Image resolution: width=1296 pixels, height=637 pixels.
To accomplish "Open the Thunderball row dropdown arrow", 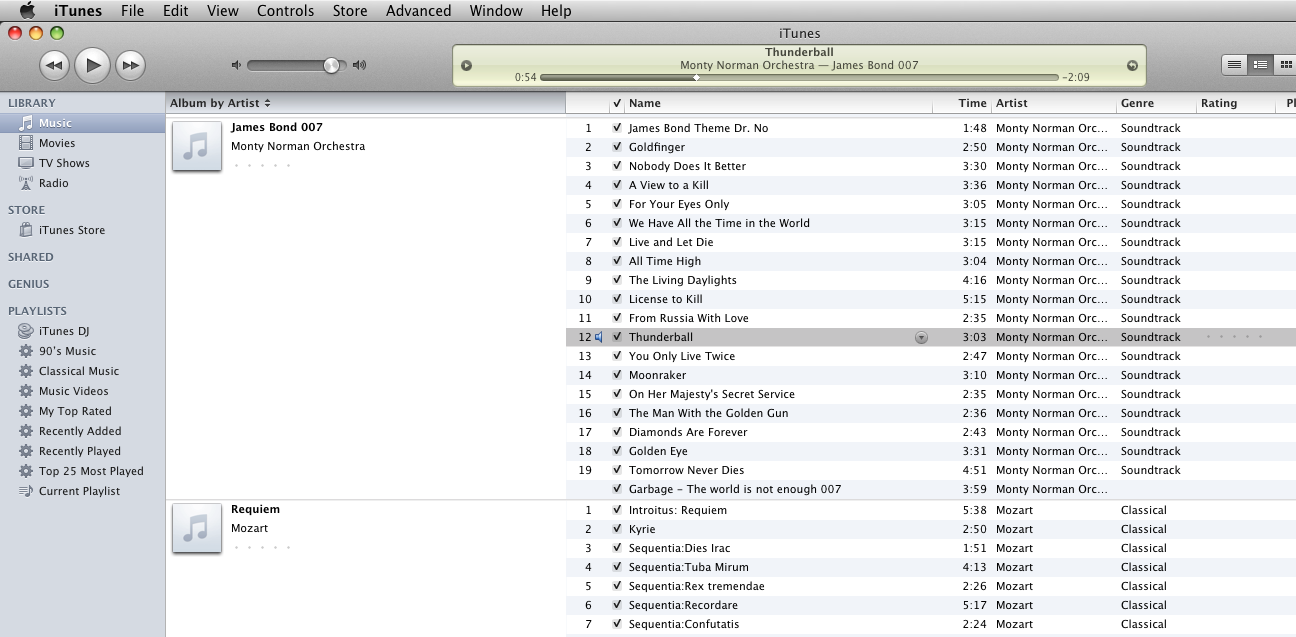I will [921, 338].
